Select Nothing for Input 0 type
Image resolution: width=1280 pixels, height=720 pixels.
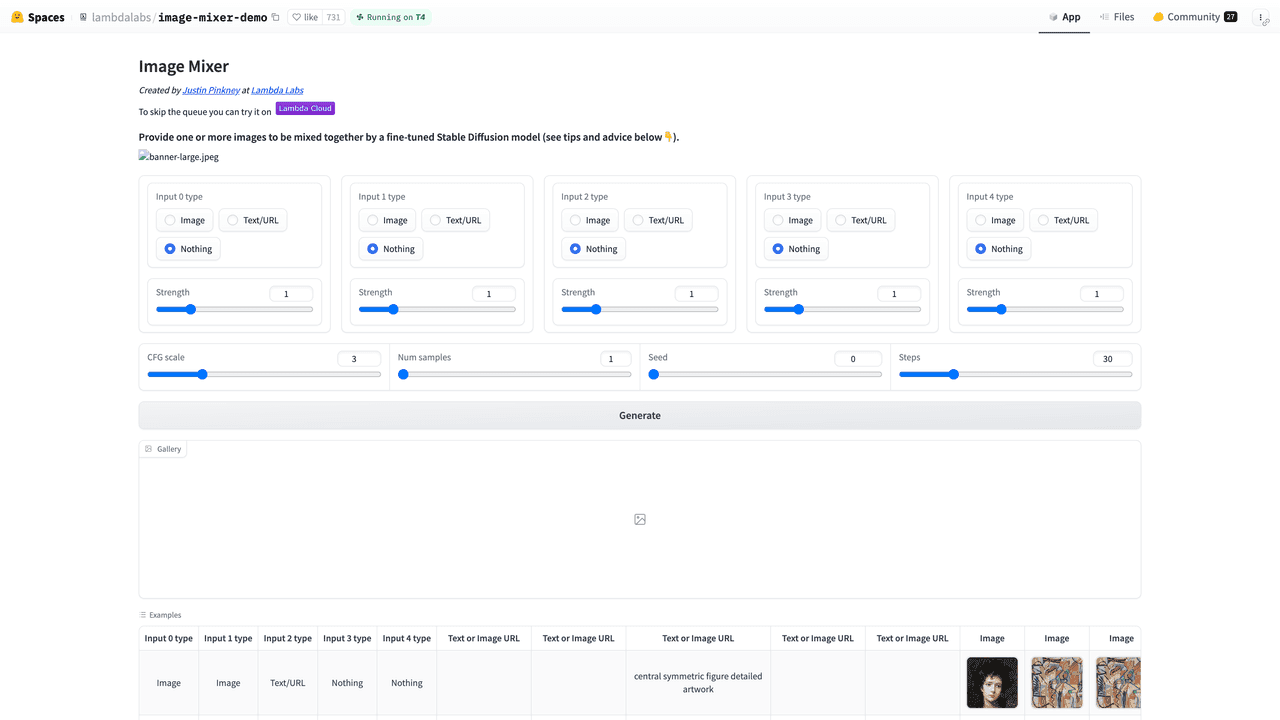point(188,249)
